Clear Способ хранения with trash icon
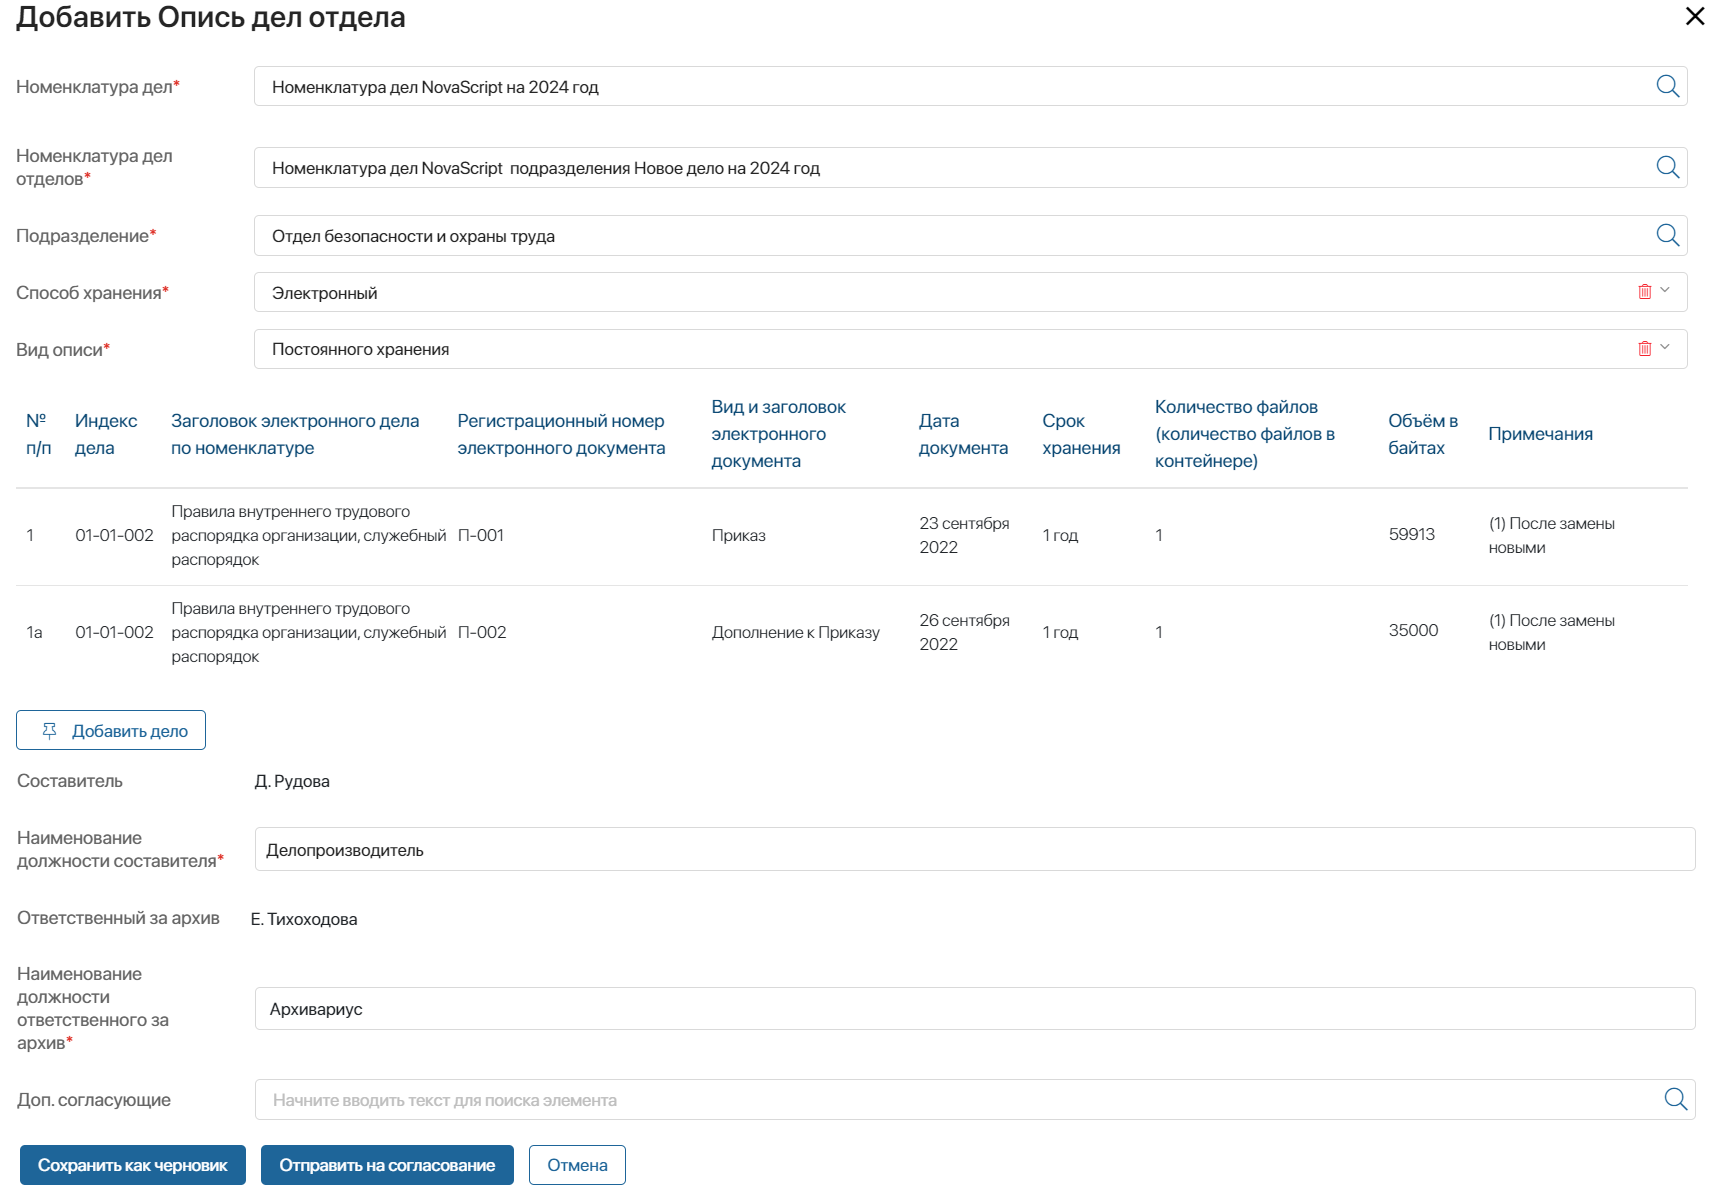The height and width of the screenshot is (1196, 1717). click(x=1644, y=292)
